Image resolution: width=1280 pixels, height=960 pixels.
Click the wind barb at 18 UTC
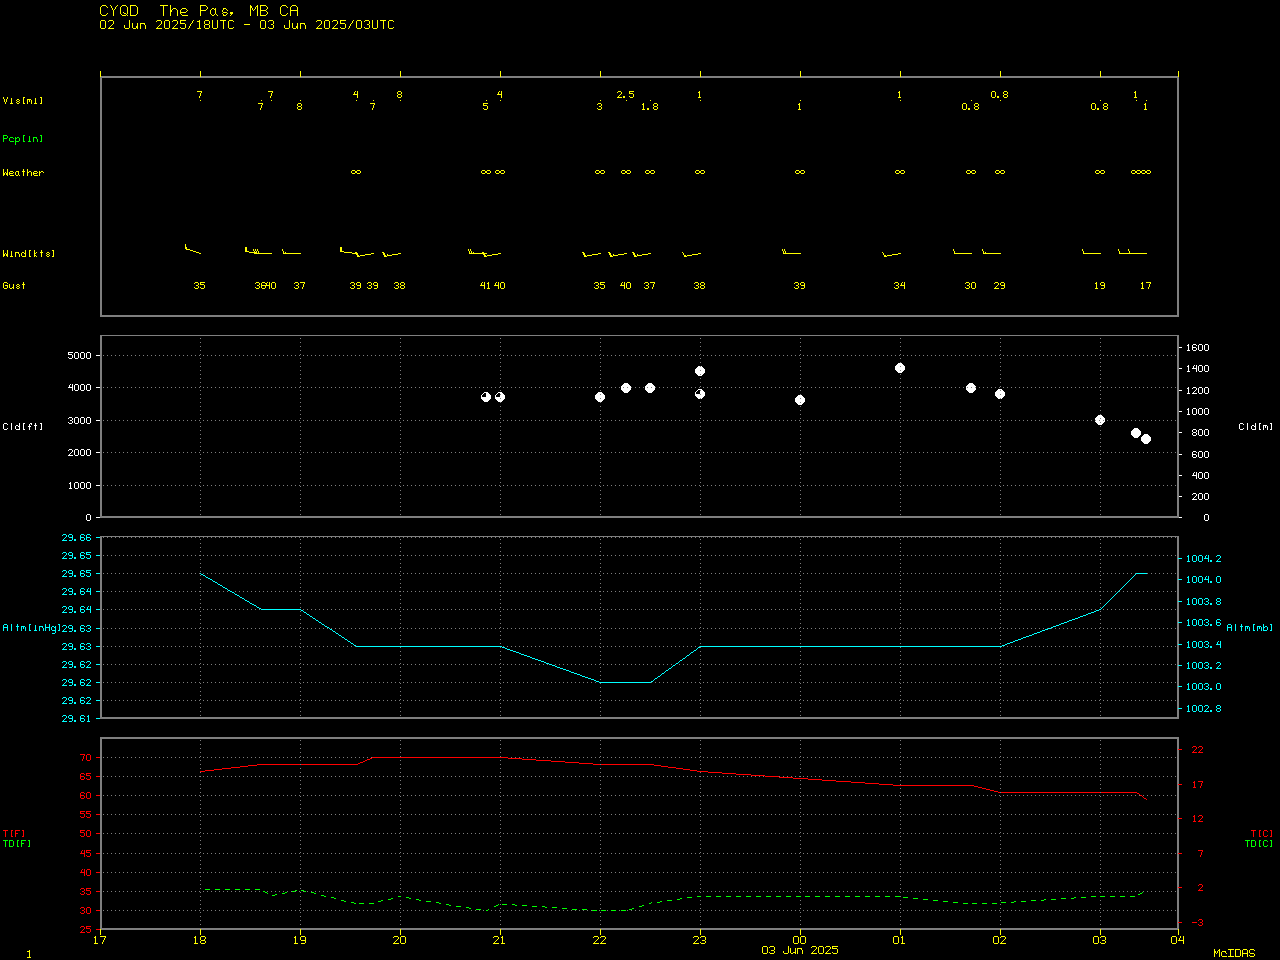[192, 249]
